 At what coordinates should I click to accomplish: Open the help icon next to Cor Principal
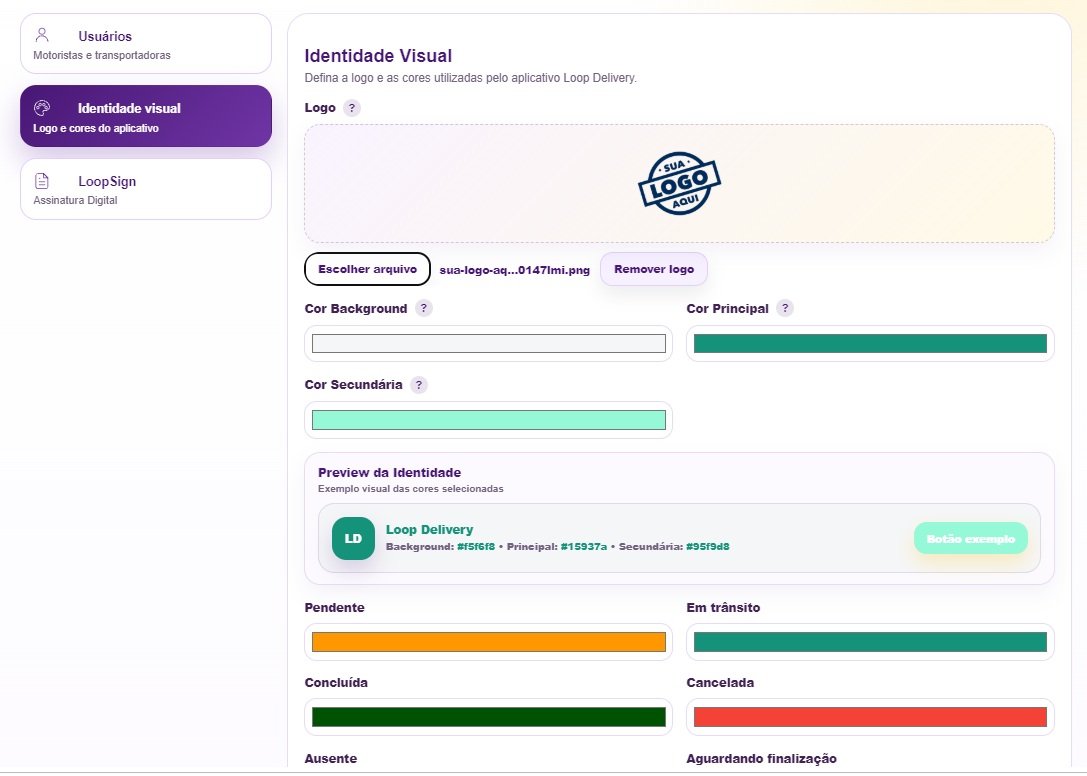point(785,308)
